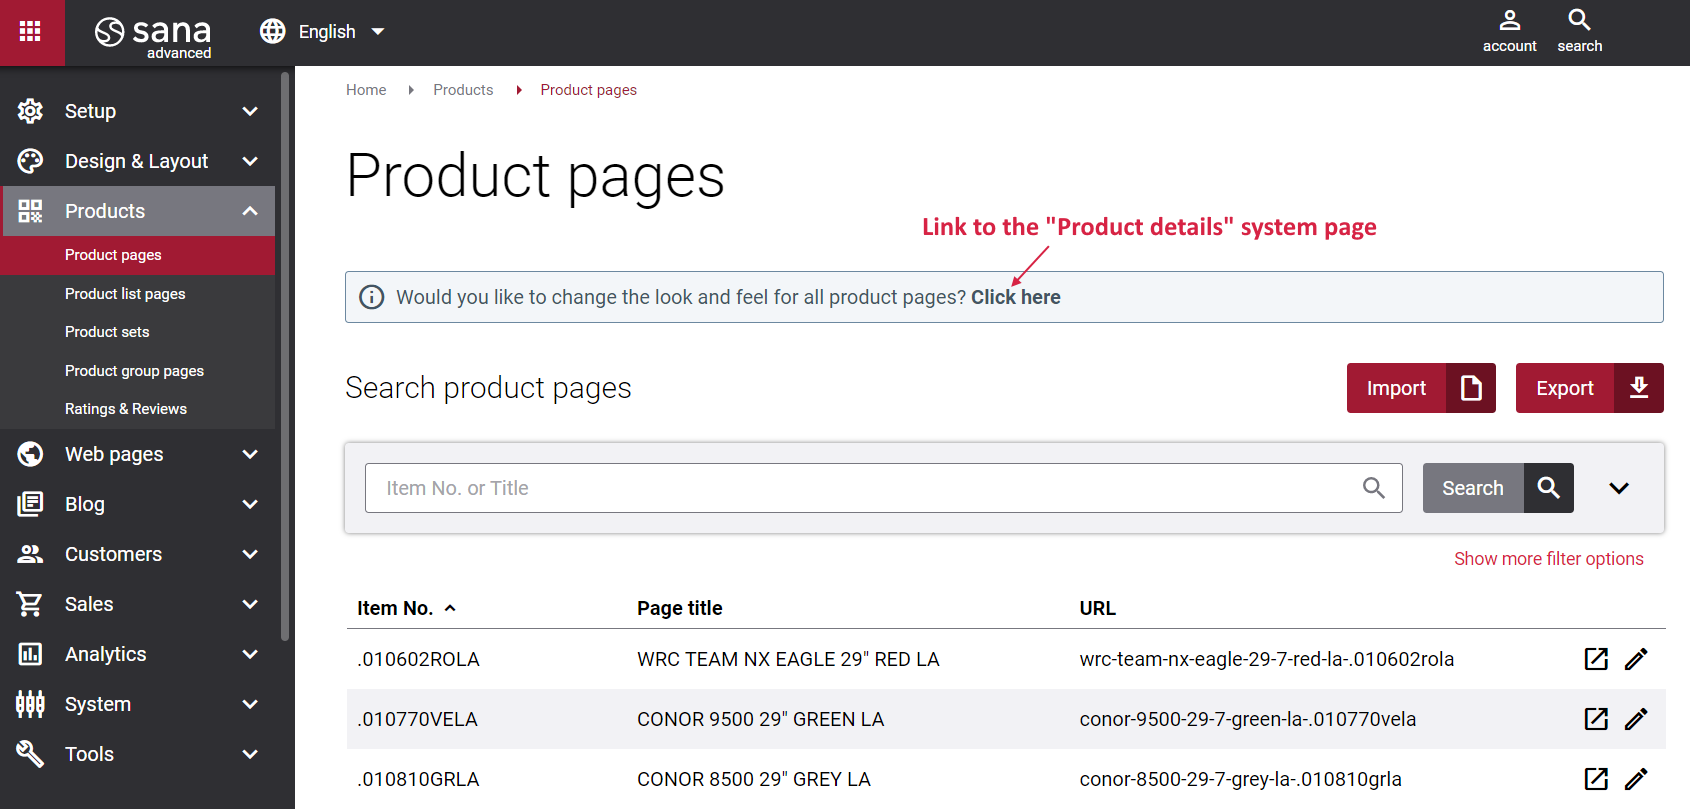The width and height of the screenshot is (1690, 809).
Task: Click URL conor-9500-29-7-green-la-.010770vela
Action: tap(1247, 719)
